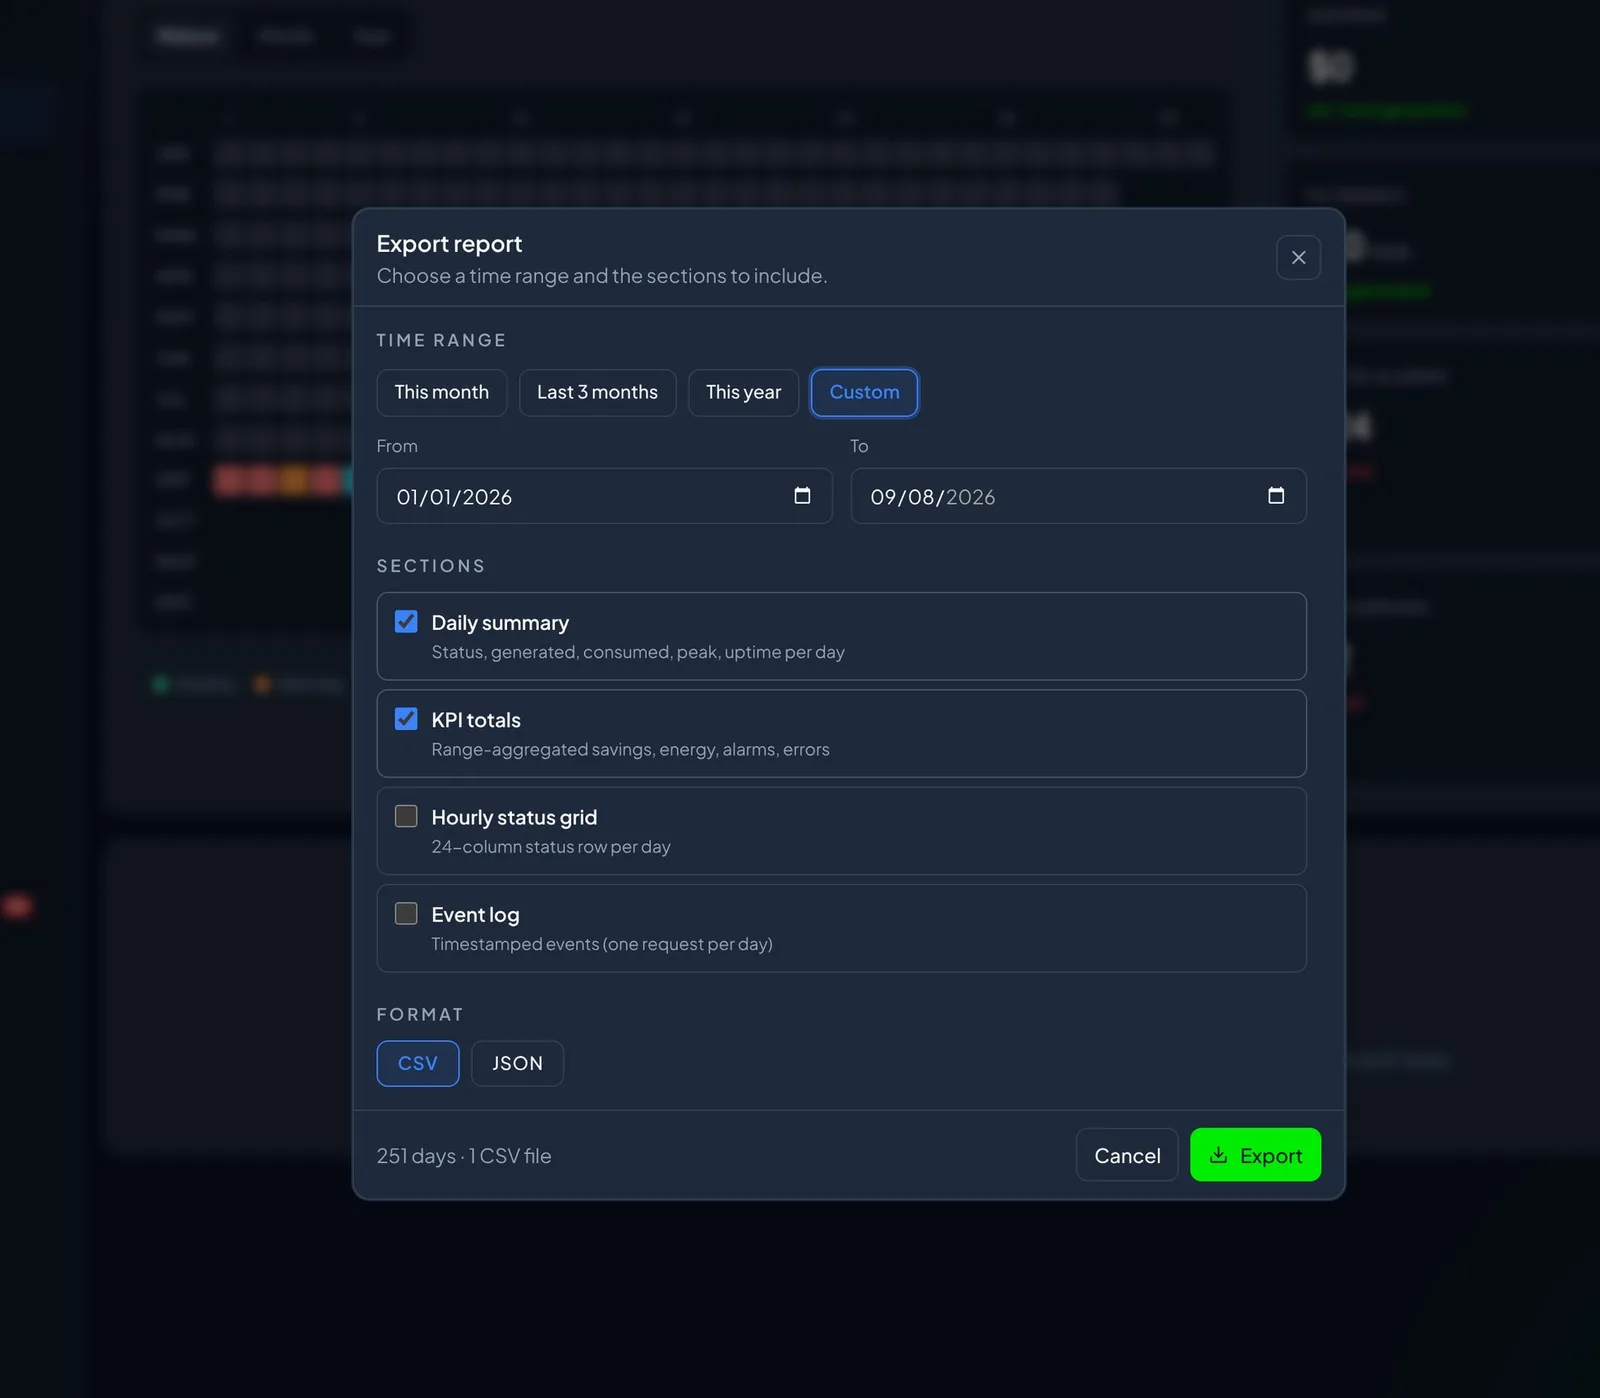Click the 'KPI totals' label
Viewport: 1600px width, 1398px height.
476,720
